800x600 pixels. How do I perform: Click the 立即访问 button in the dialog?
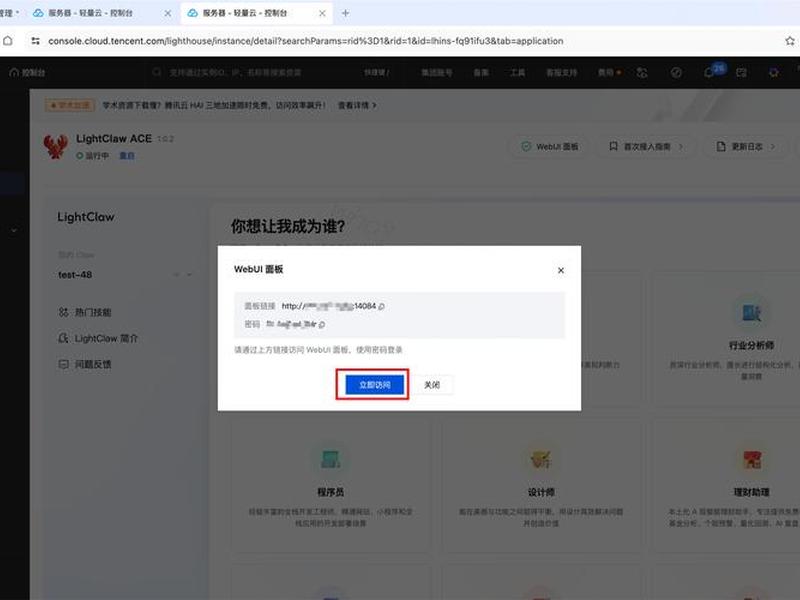374,385
